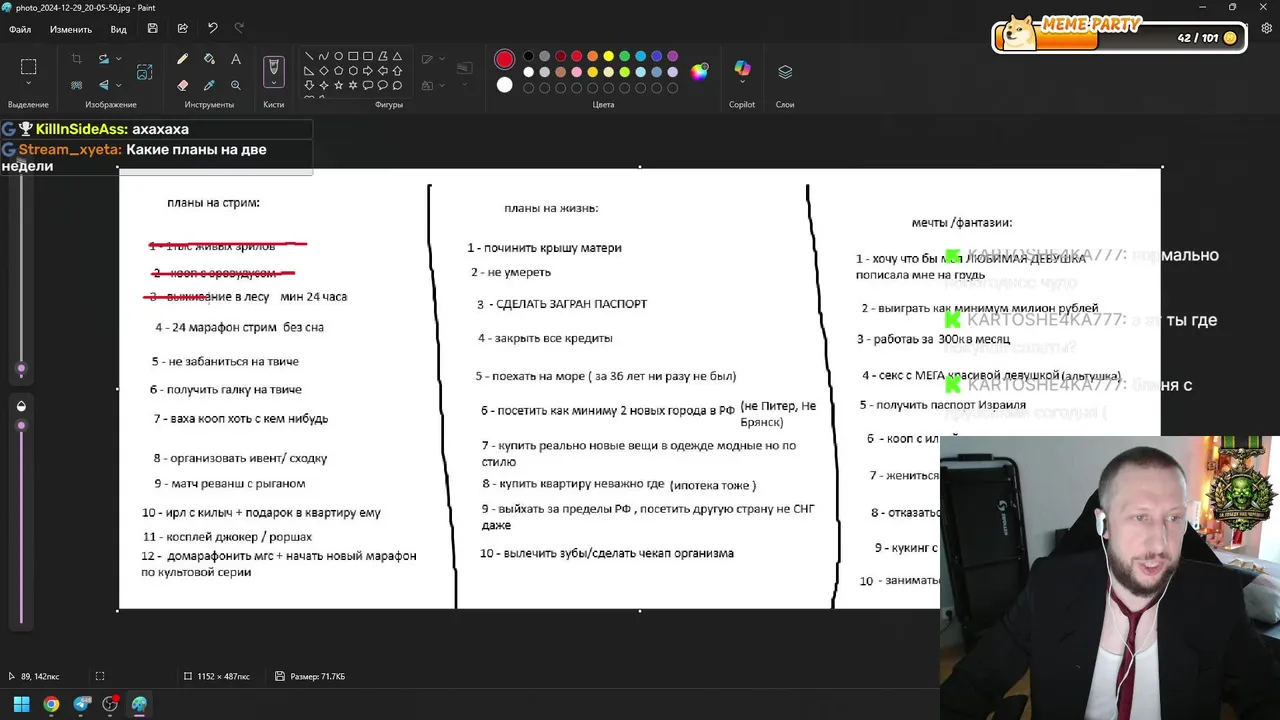Click canvas text "планы на жизнь:"
1280x720 pixels.
tap(551, 208)
